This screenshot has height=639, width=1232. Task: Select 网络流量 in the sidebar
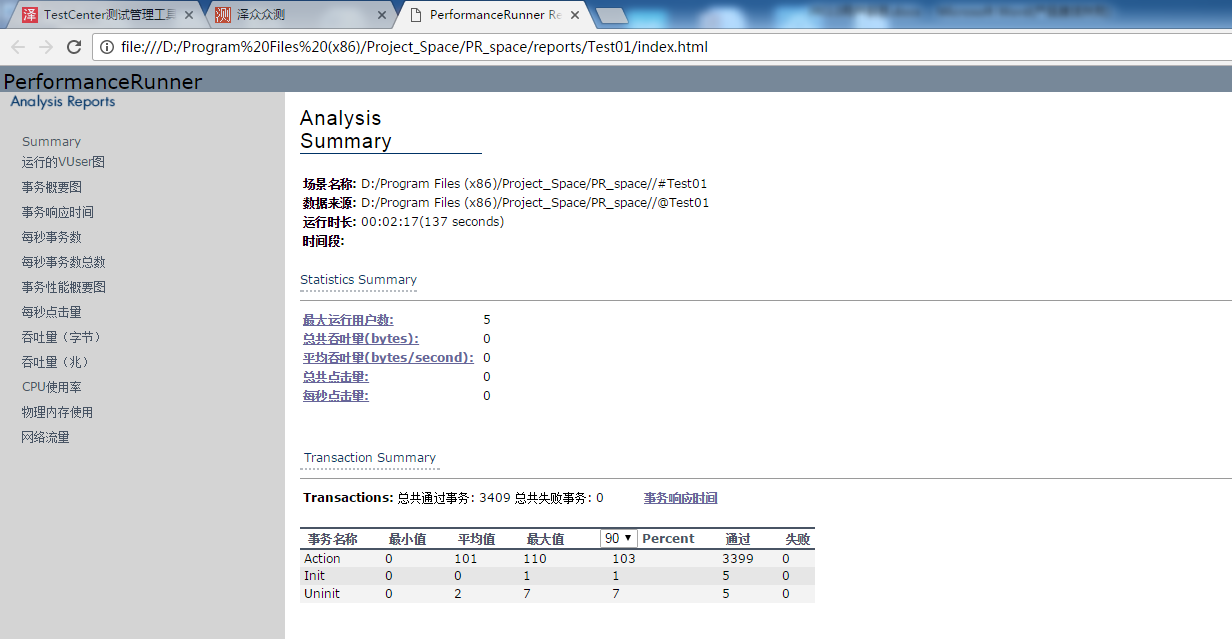(46, 437)
